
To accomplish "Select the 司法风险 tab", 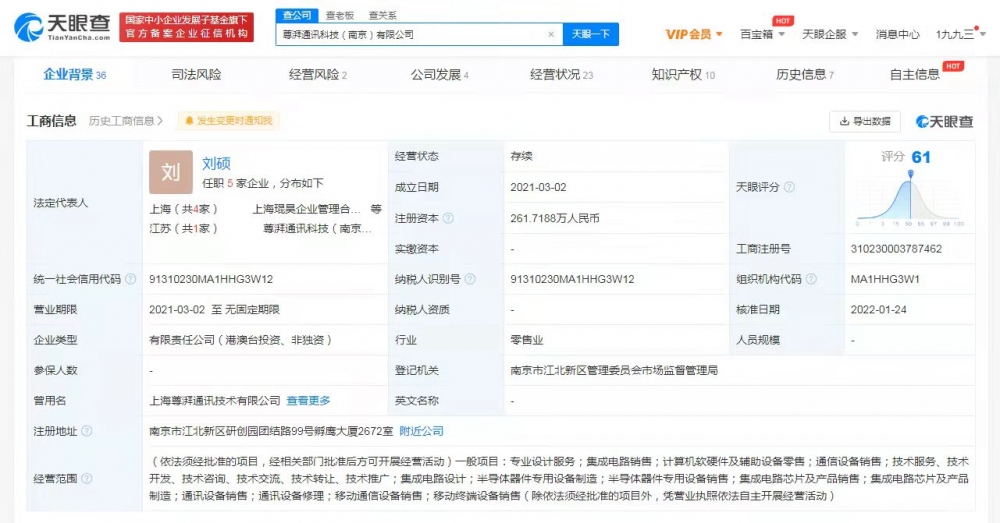I will (x=196, y=75).
